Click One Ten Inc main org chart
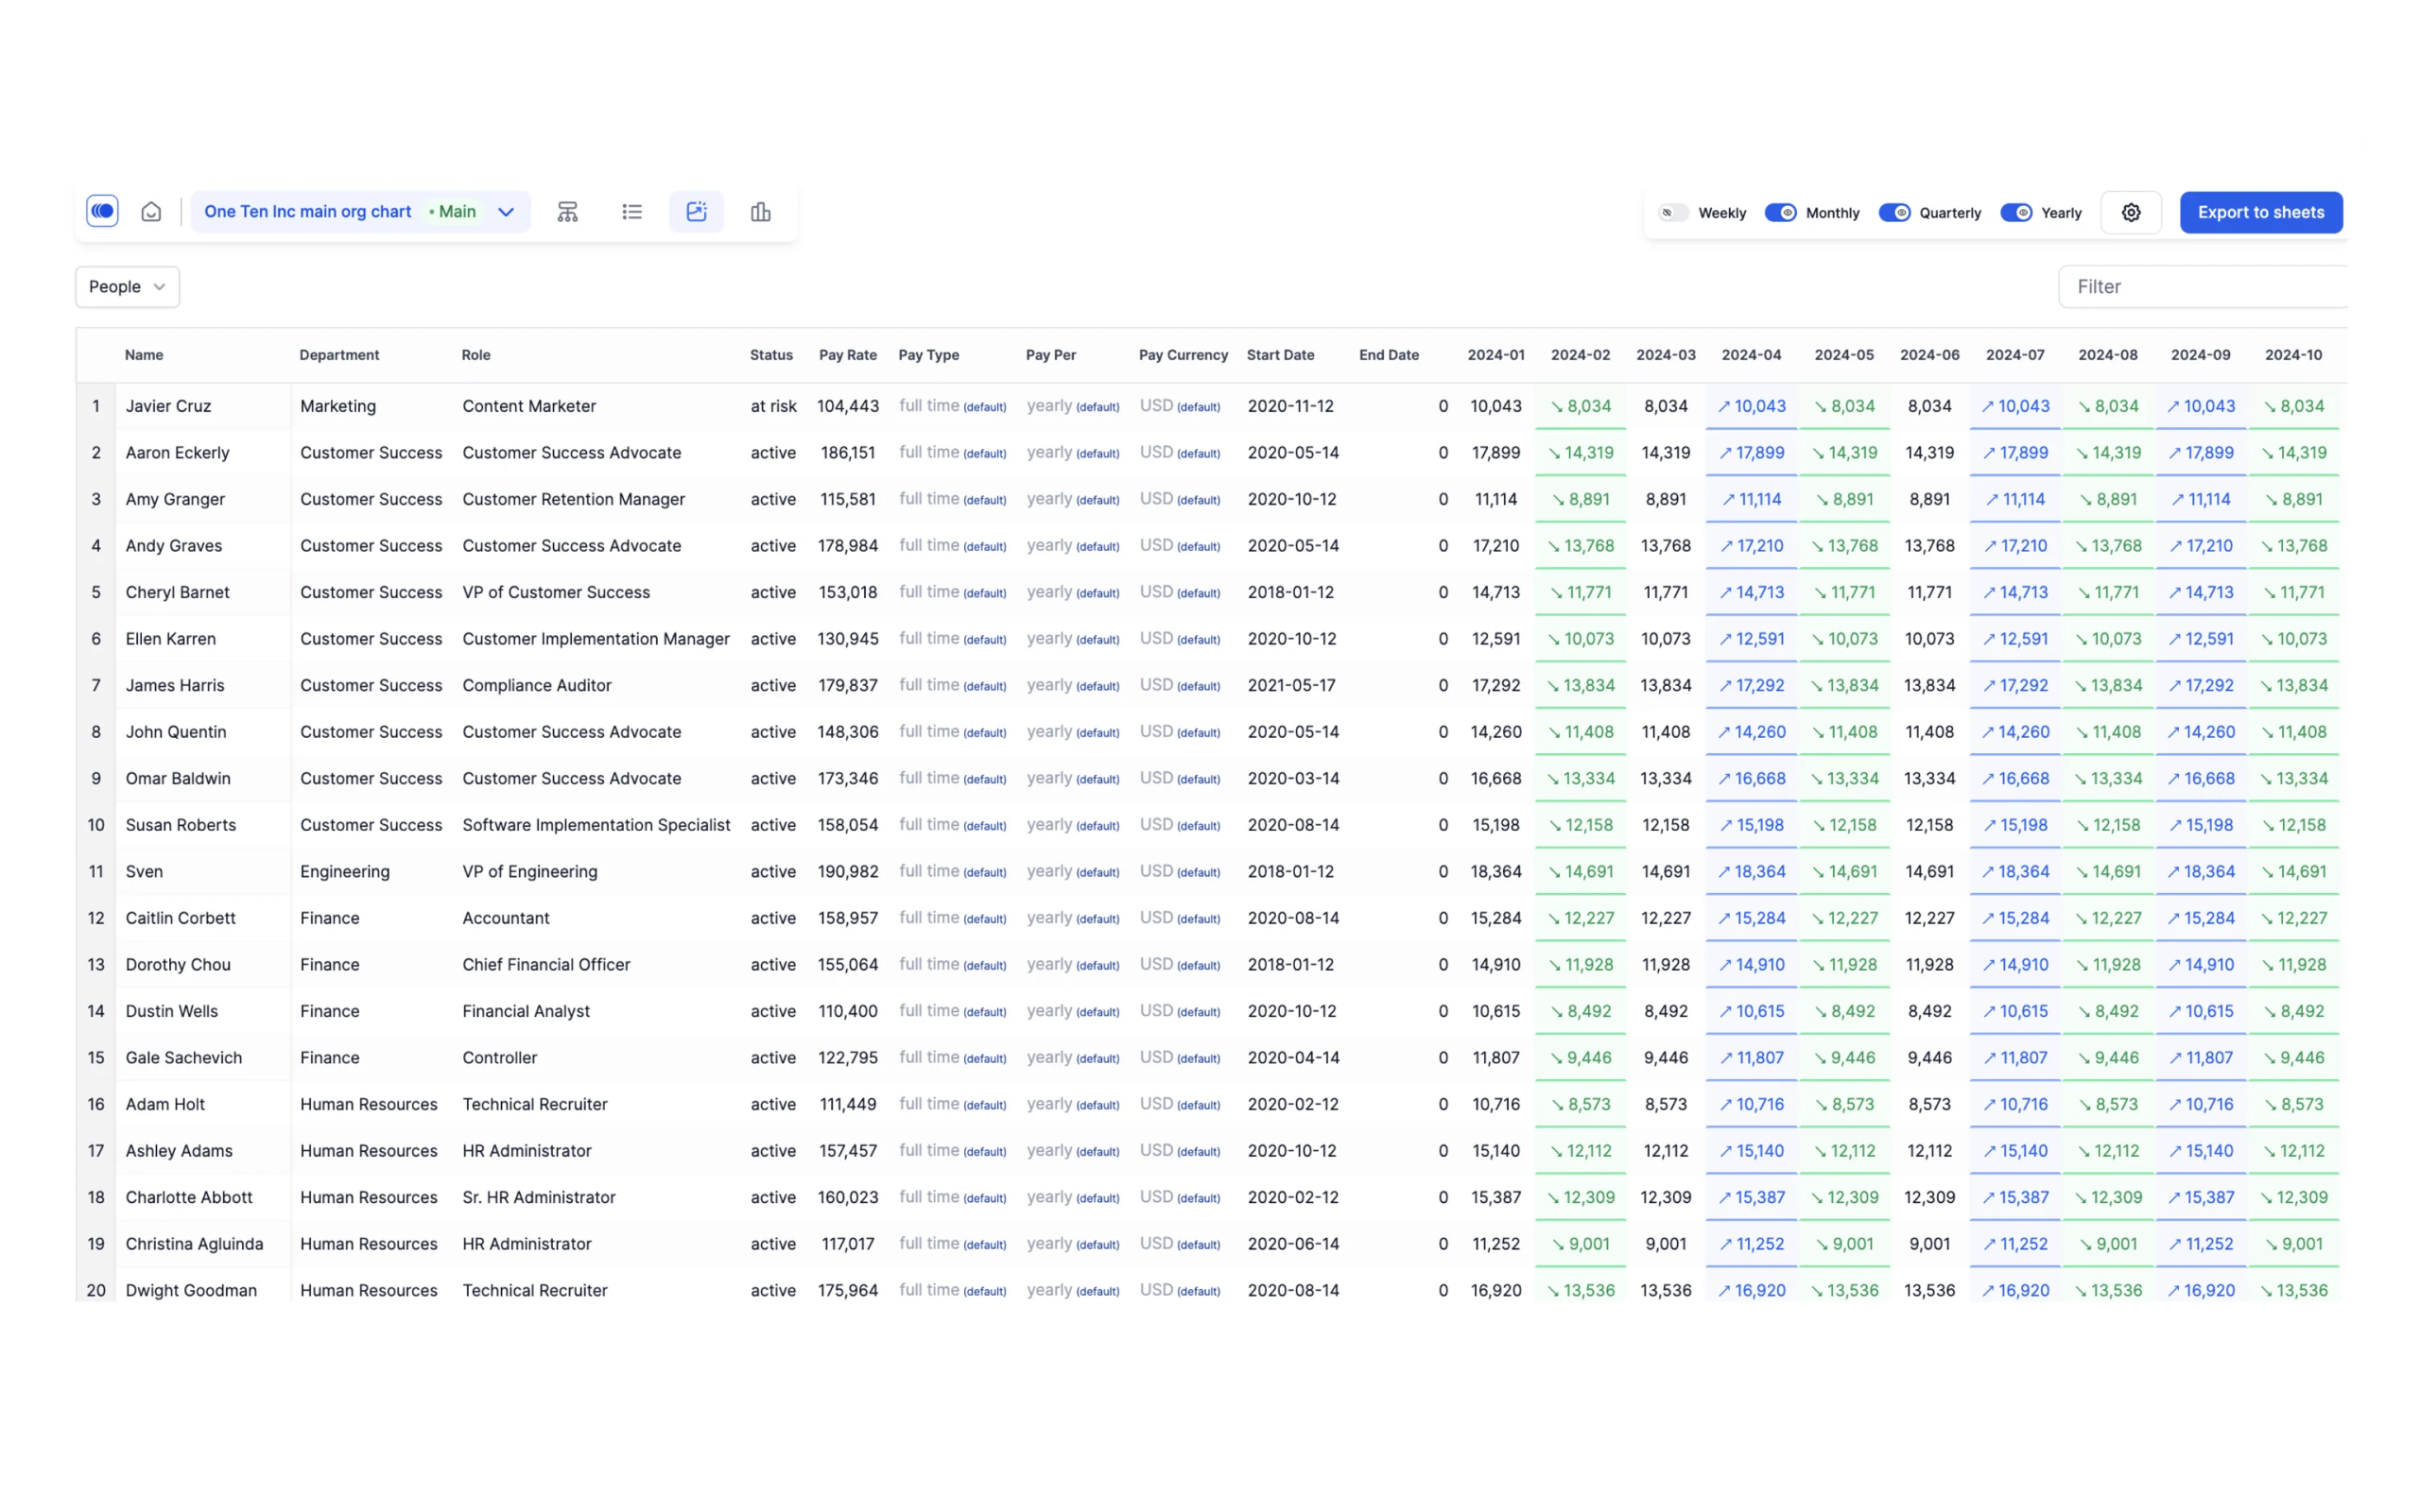2420x1512 pixels. click(307, 211)
